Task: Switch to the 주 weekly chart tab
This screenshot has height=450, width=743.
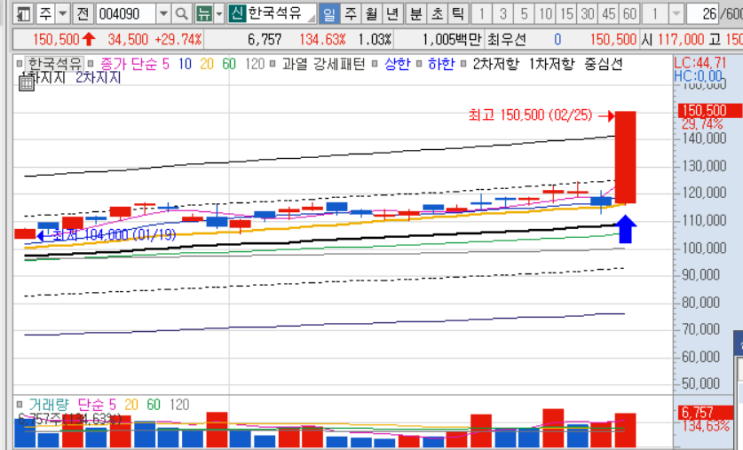Action: click(351, 14)
